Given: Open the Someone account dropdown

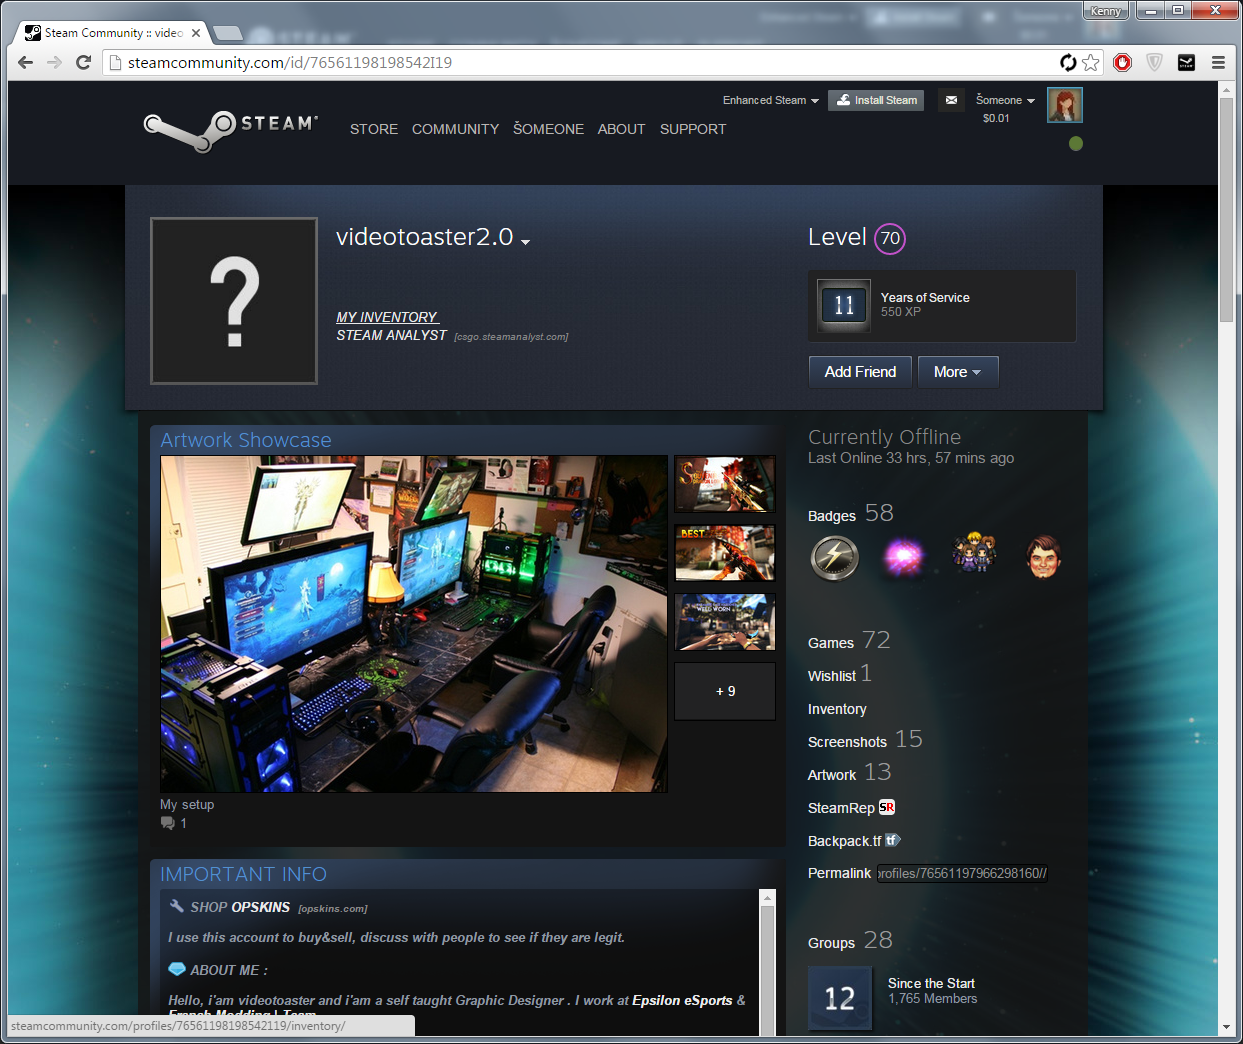Looking at the screenshot, I should point(1005,100).
